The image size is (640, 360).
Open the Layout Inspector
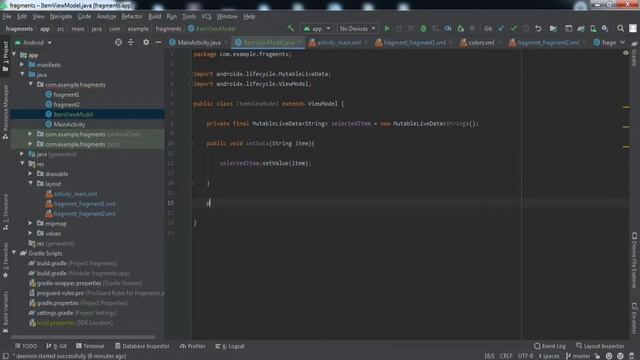tap(600, 346)
